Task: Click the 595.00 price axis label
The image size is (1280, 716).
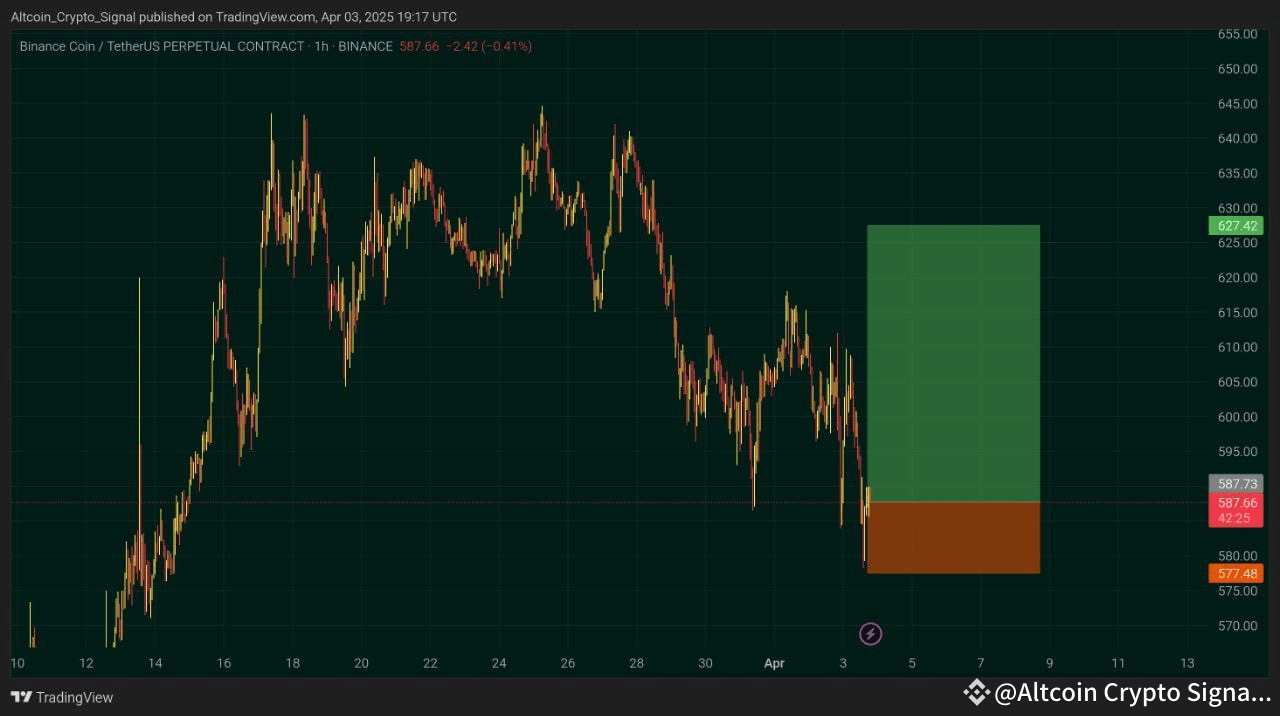Action: pyautogui.click(x=1237, y=452)
